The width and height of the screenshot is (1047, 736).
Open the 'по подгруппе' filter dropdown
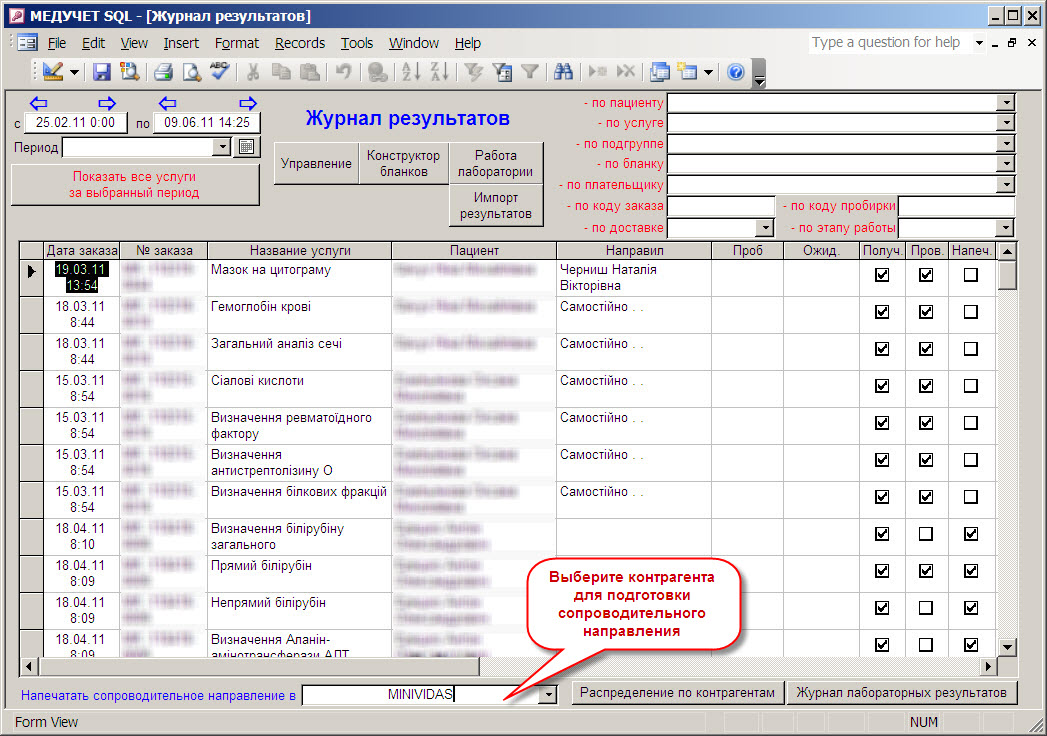point(1005,144)
